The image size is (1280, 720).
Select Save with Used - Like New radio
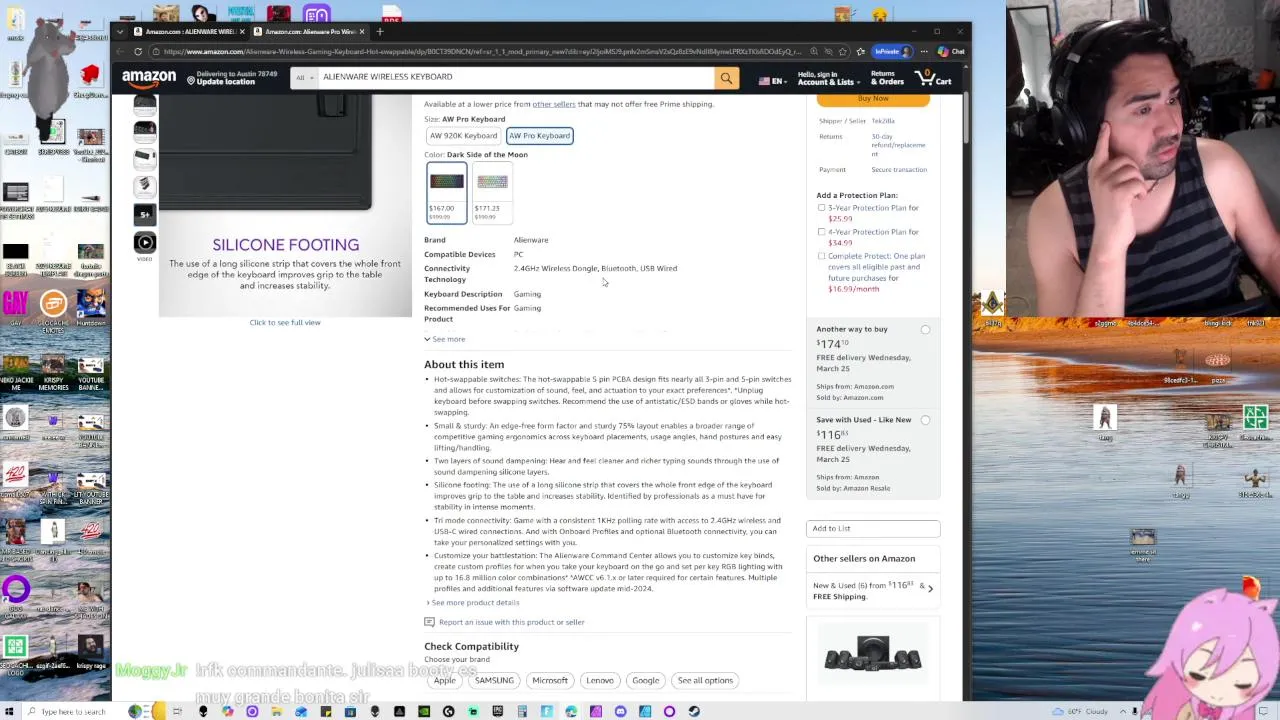(x=925, y=421)
